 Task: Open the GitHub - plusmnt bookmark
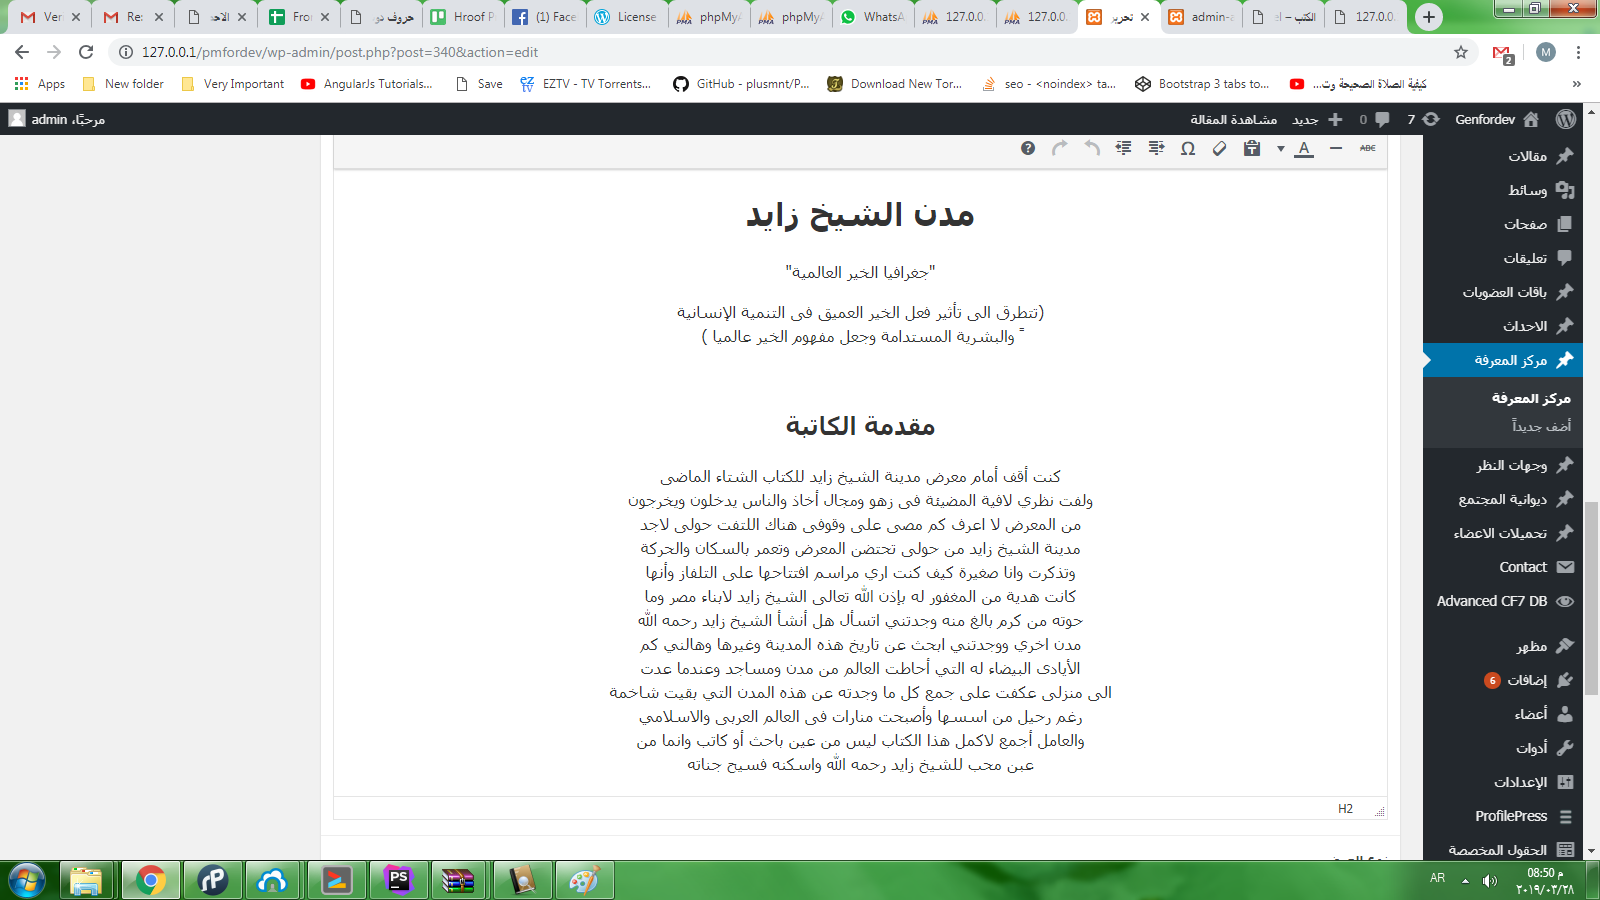pyautogui.click(x=741, y=84)
